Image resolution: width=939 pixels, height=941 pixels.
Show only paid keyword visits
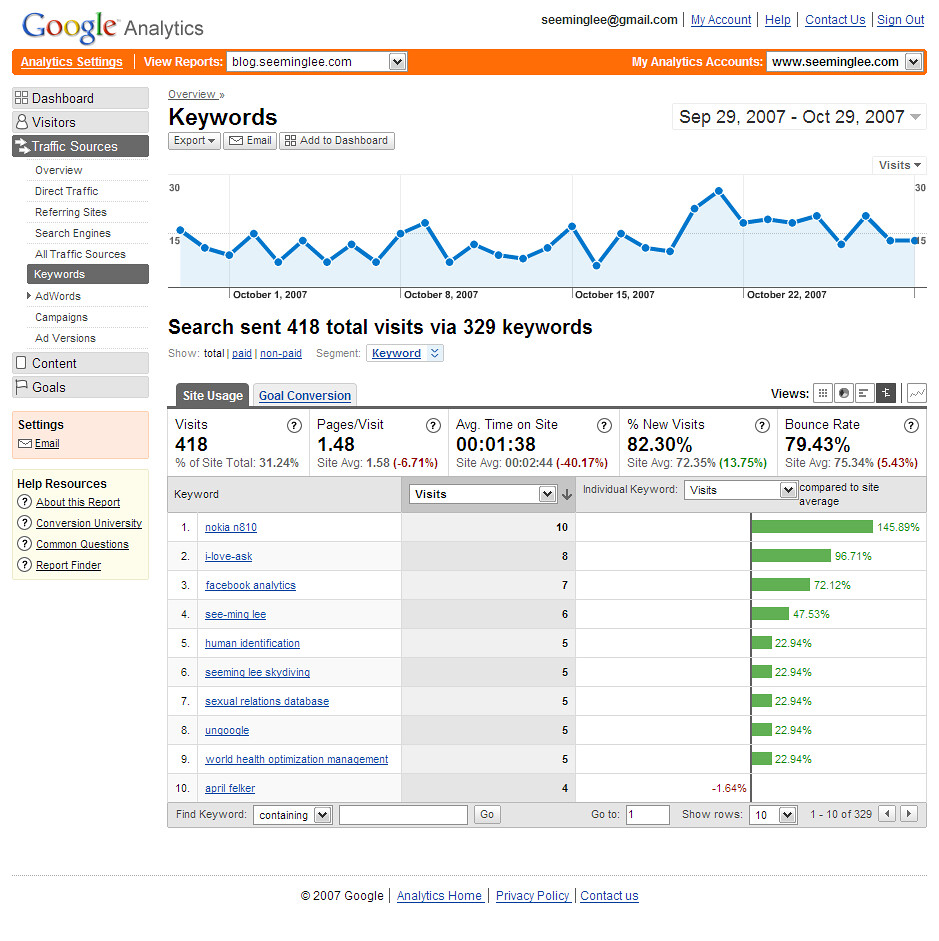pos(242,353)
